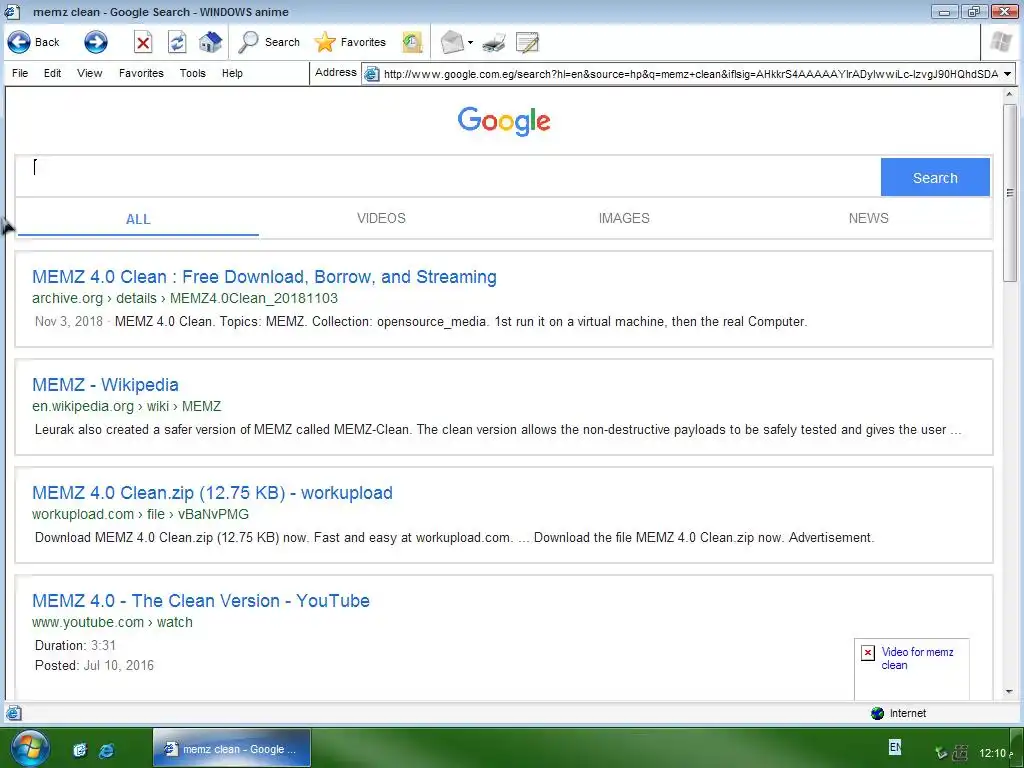
Task: Switch to NEWS results tab
Action: (x=869, y=218)
